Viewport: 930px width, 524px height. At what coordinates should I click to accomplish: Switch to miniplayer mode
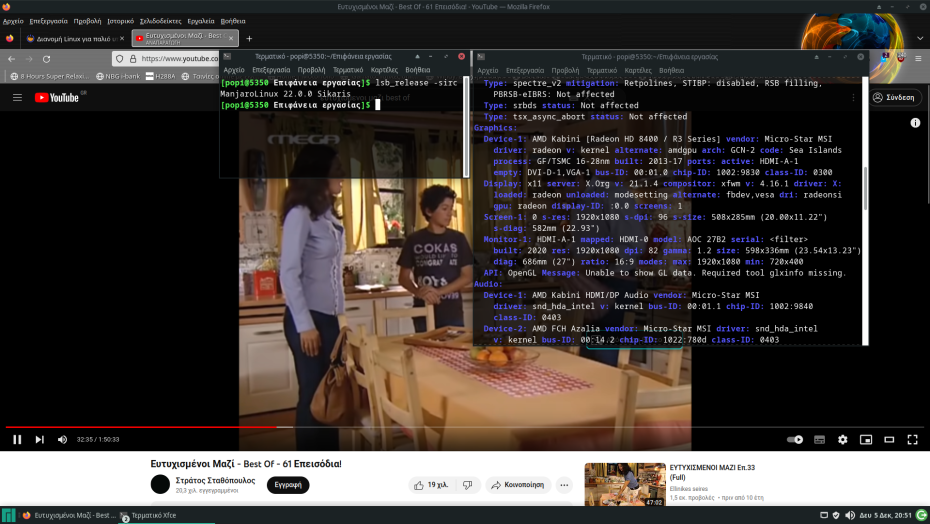[865, 439]
